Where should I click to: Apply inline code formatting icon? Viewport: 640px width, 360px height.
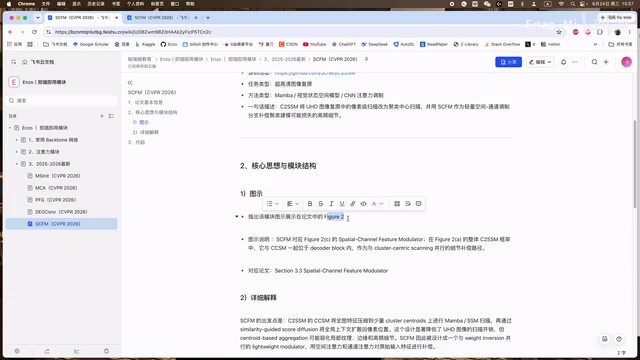(x=363, y=203)
